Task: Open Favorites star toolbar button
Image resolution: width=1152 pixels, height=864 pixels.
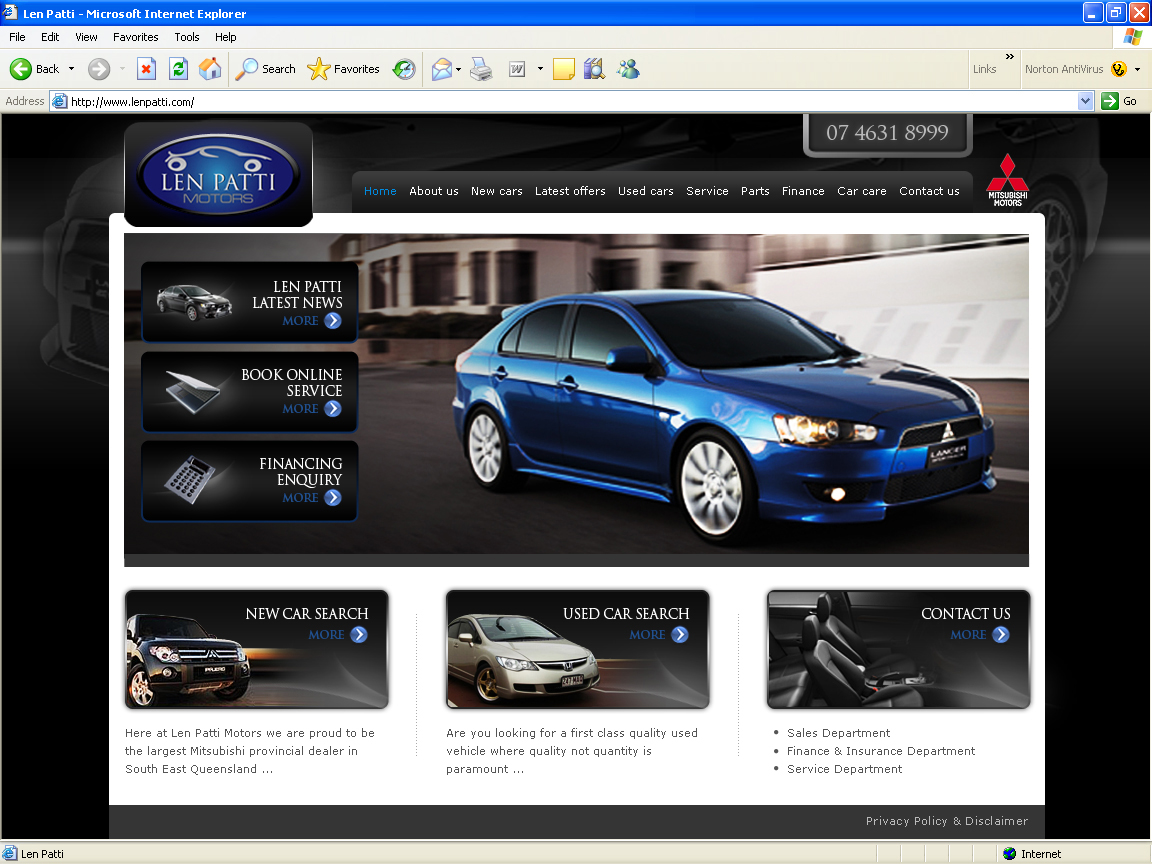Action: [343, 69]
